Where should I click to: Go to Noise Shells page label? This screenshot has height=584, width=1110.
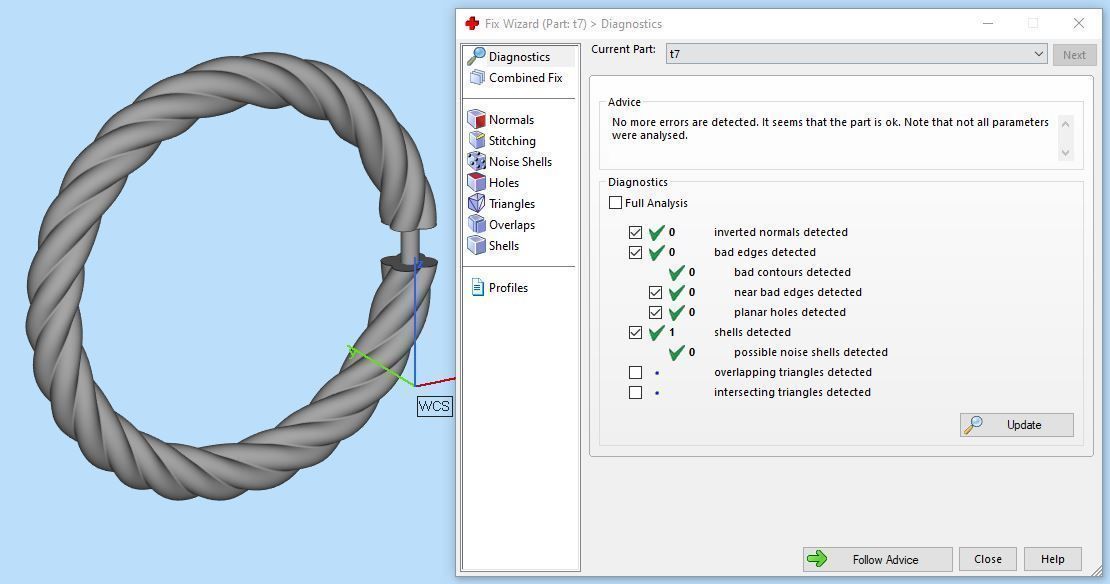tap(520, 161)
